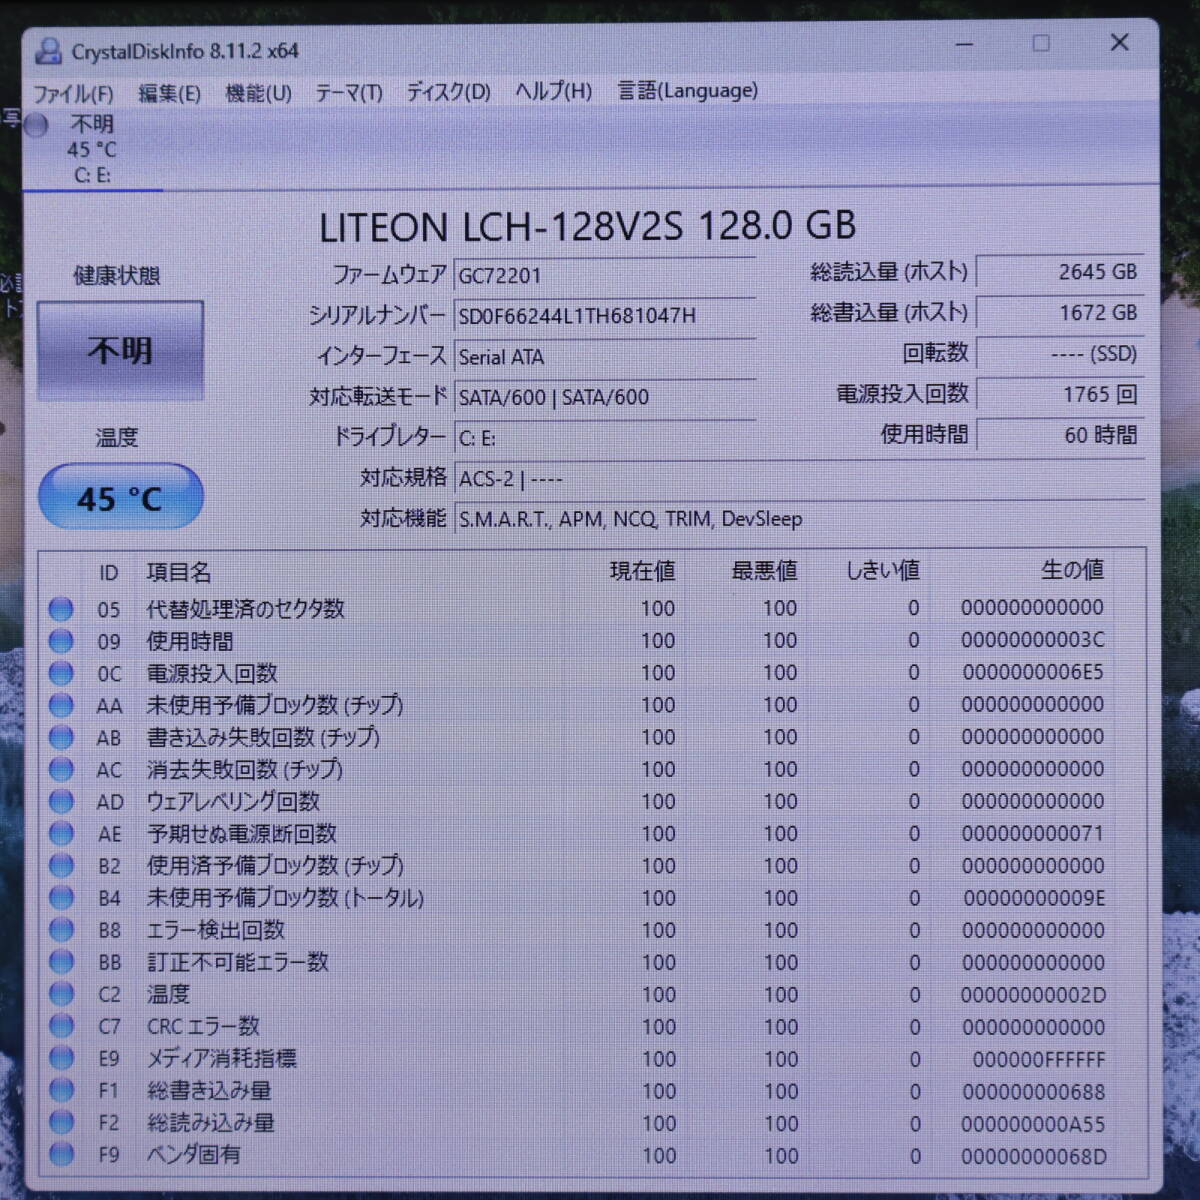Screen dimensions: 1200x1200
Task: Open the ファイル(F) menu
Action: pyautogui.click(x=73, y=94)
